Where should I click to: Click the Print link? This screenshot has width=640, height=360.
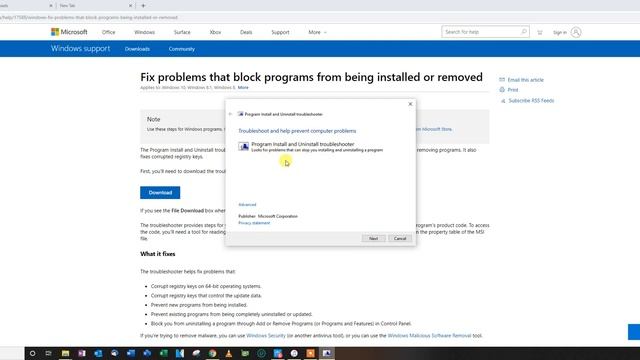point(513,90)
